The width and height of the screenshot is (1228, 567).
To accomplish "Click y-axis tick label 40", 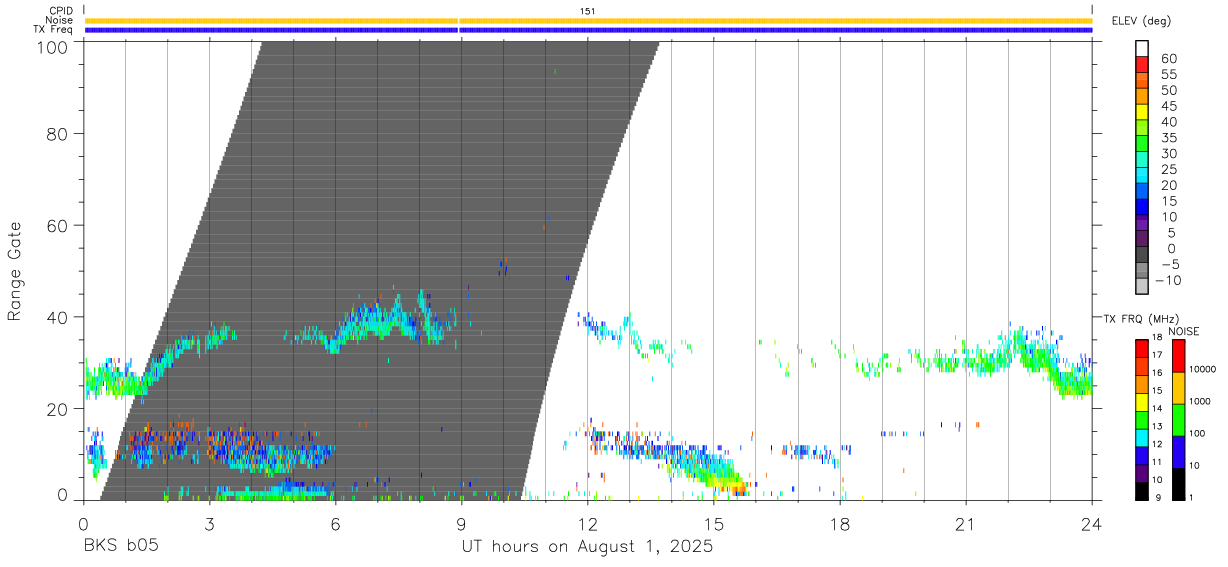I will click(56, 317).
